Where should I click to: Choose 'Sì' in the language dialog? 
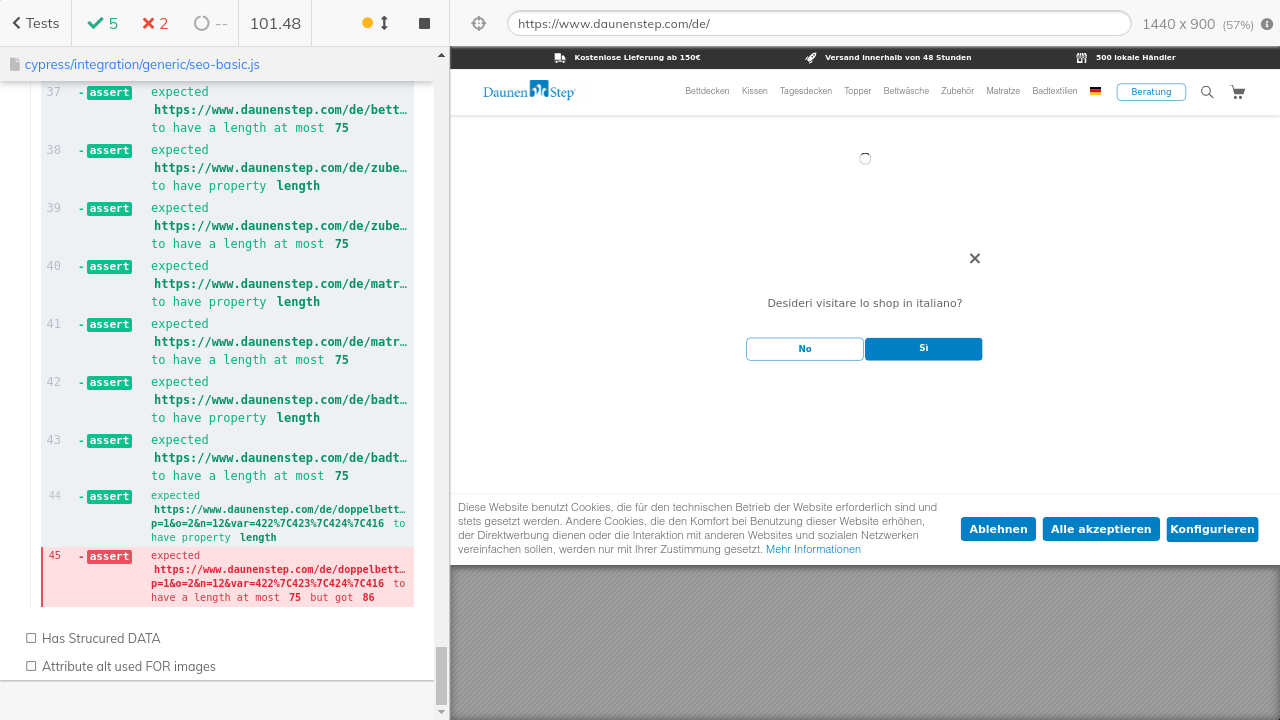point(923,349)
